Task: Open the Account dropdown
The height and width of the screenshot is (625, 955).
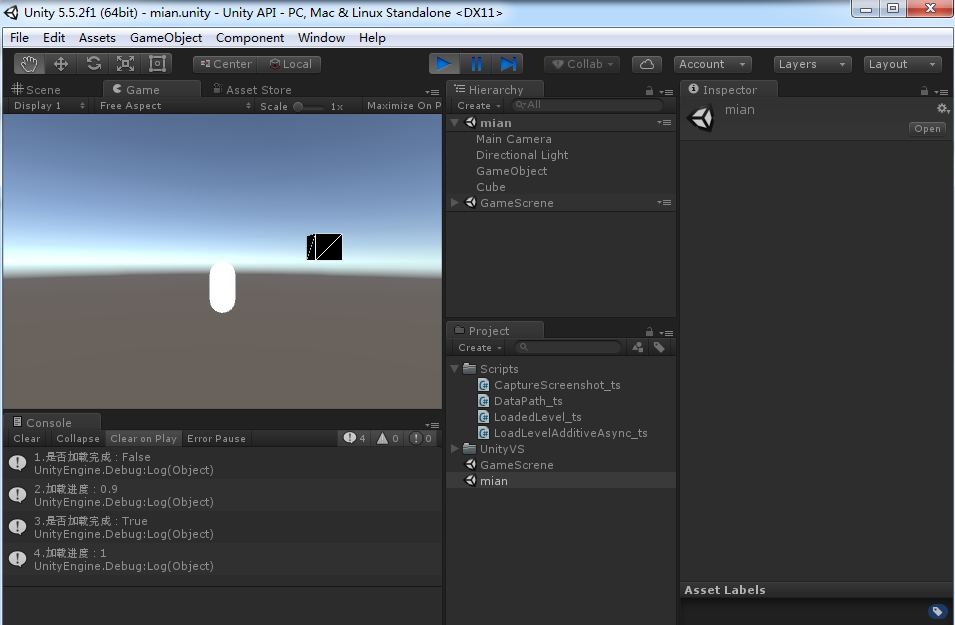Action: pyautogui.click(x=713, y=64)
